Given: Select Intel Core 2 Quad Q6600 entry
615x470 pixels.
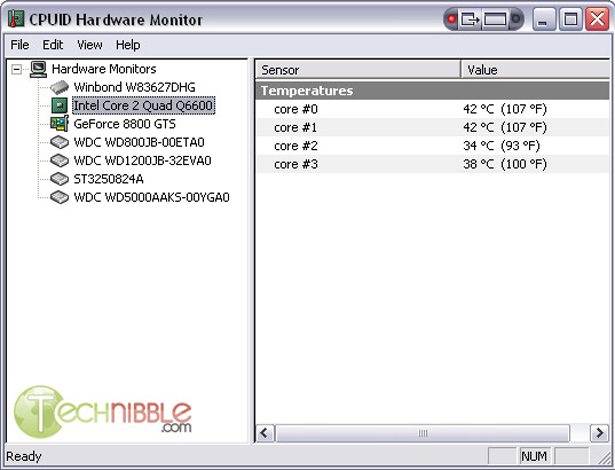Looking at the screenshot, I should coord(144,106).
